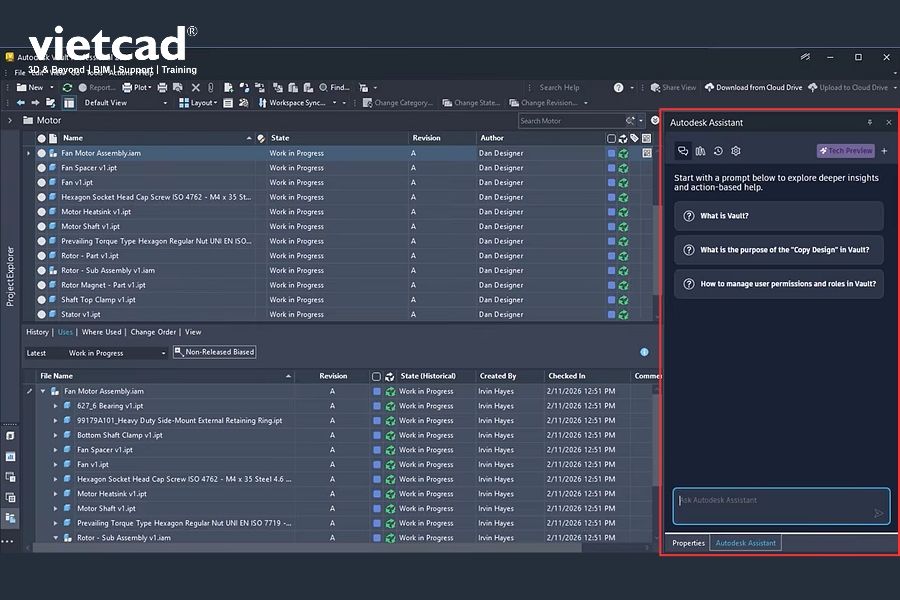
Task: Open the library books icon in Autodesk Assistant
Action: tap(700, 150)
